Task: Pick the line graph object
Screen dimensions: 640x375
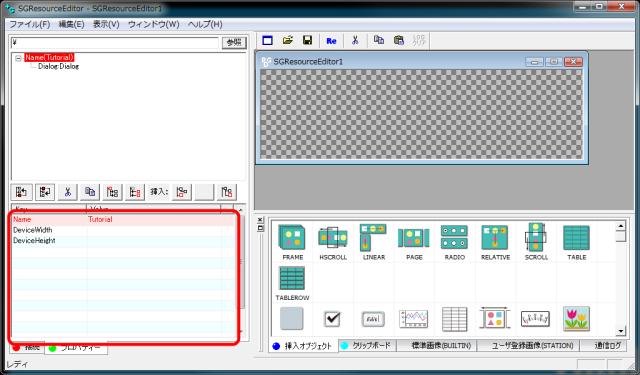Action: (x=413, y=319)
